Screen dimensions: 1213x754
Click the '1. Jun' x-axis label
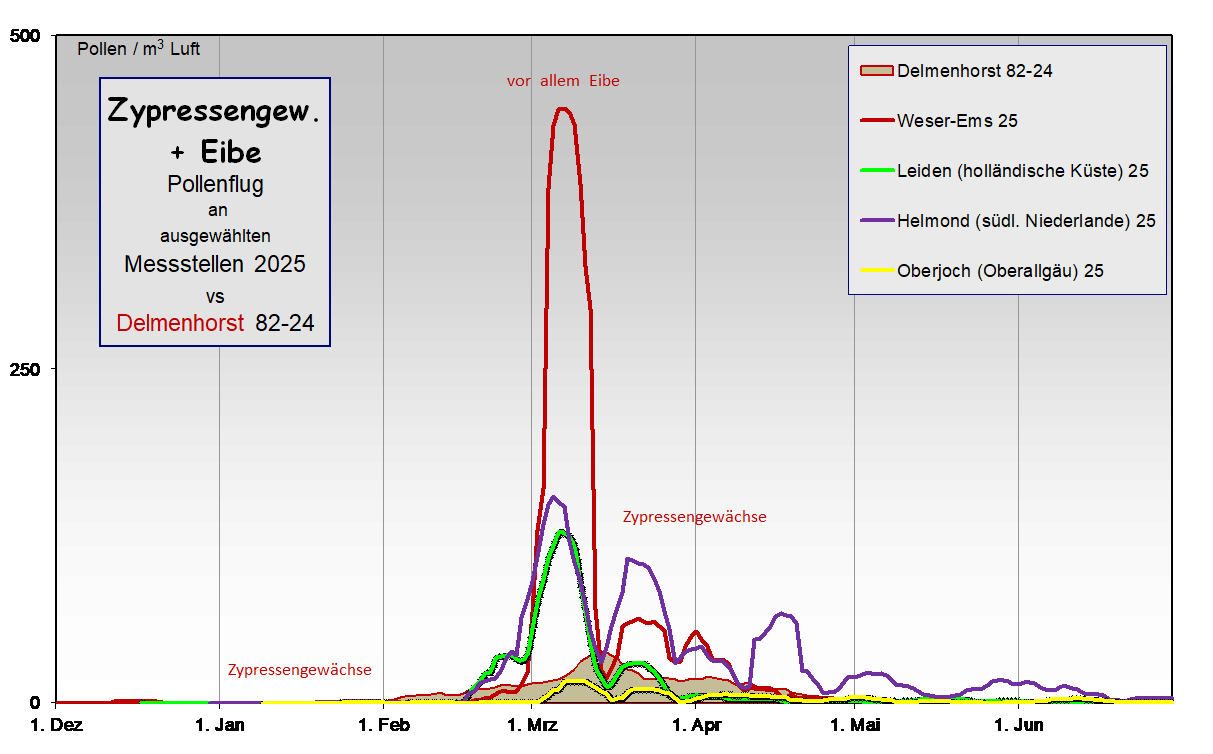coord(1018,724)
